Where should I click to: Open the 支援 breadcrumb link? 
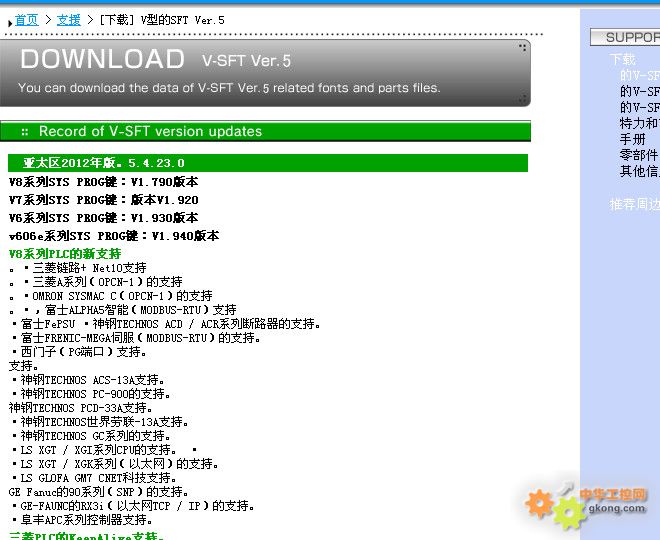click(69, 20)
